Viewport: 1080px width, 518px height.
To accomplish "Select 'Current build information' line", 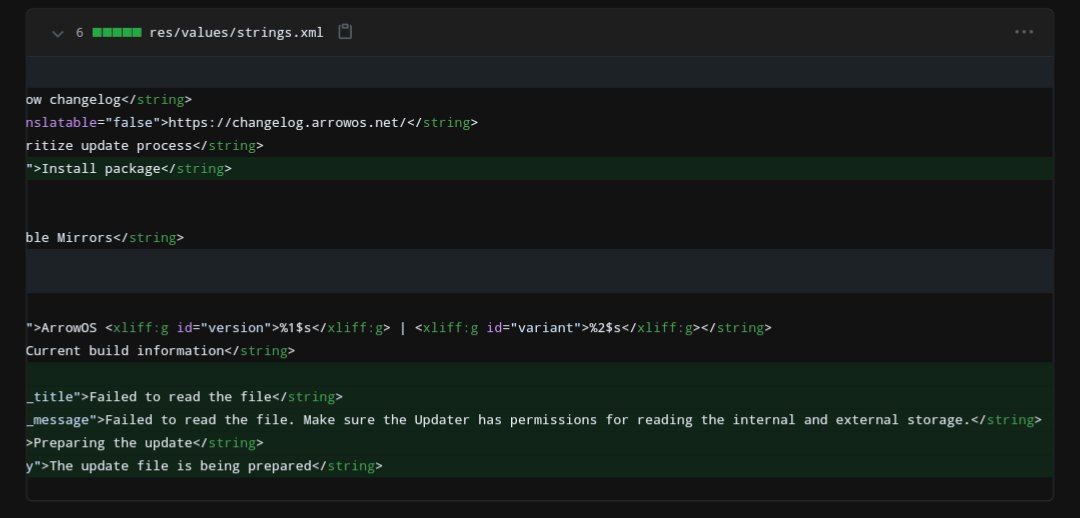I will [539, 351].
